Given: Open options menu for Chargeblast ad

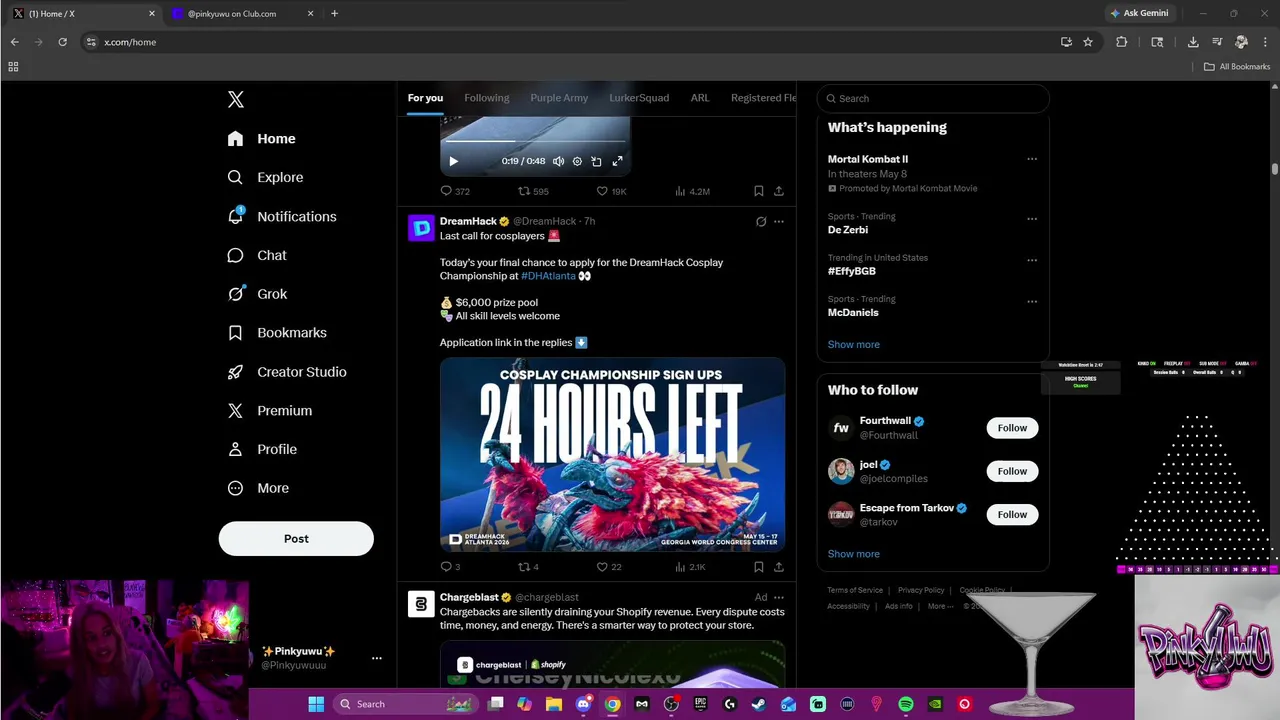Looking at the screenshot, I should click(779, 597).
